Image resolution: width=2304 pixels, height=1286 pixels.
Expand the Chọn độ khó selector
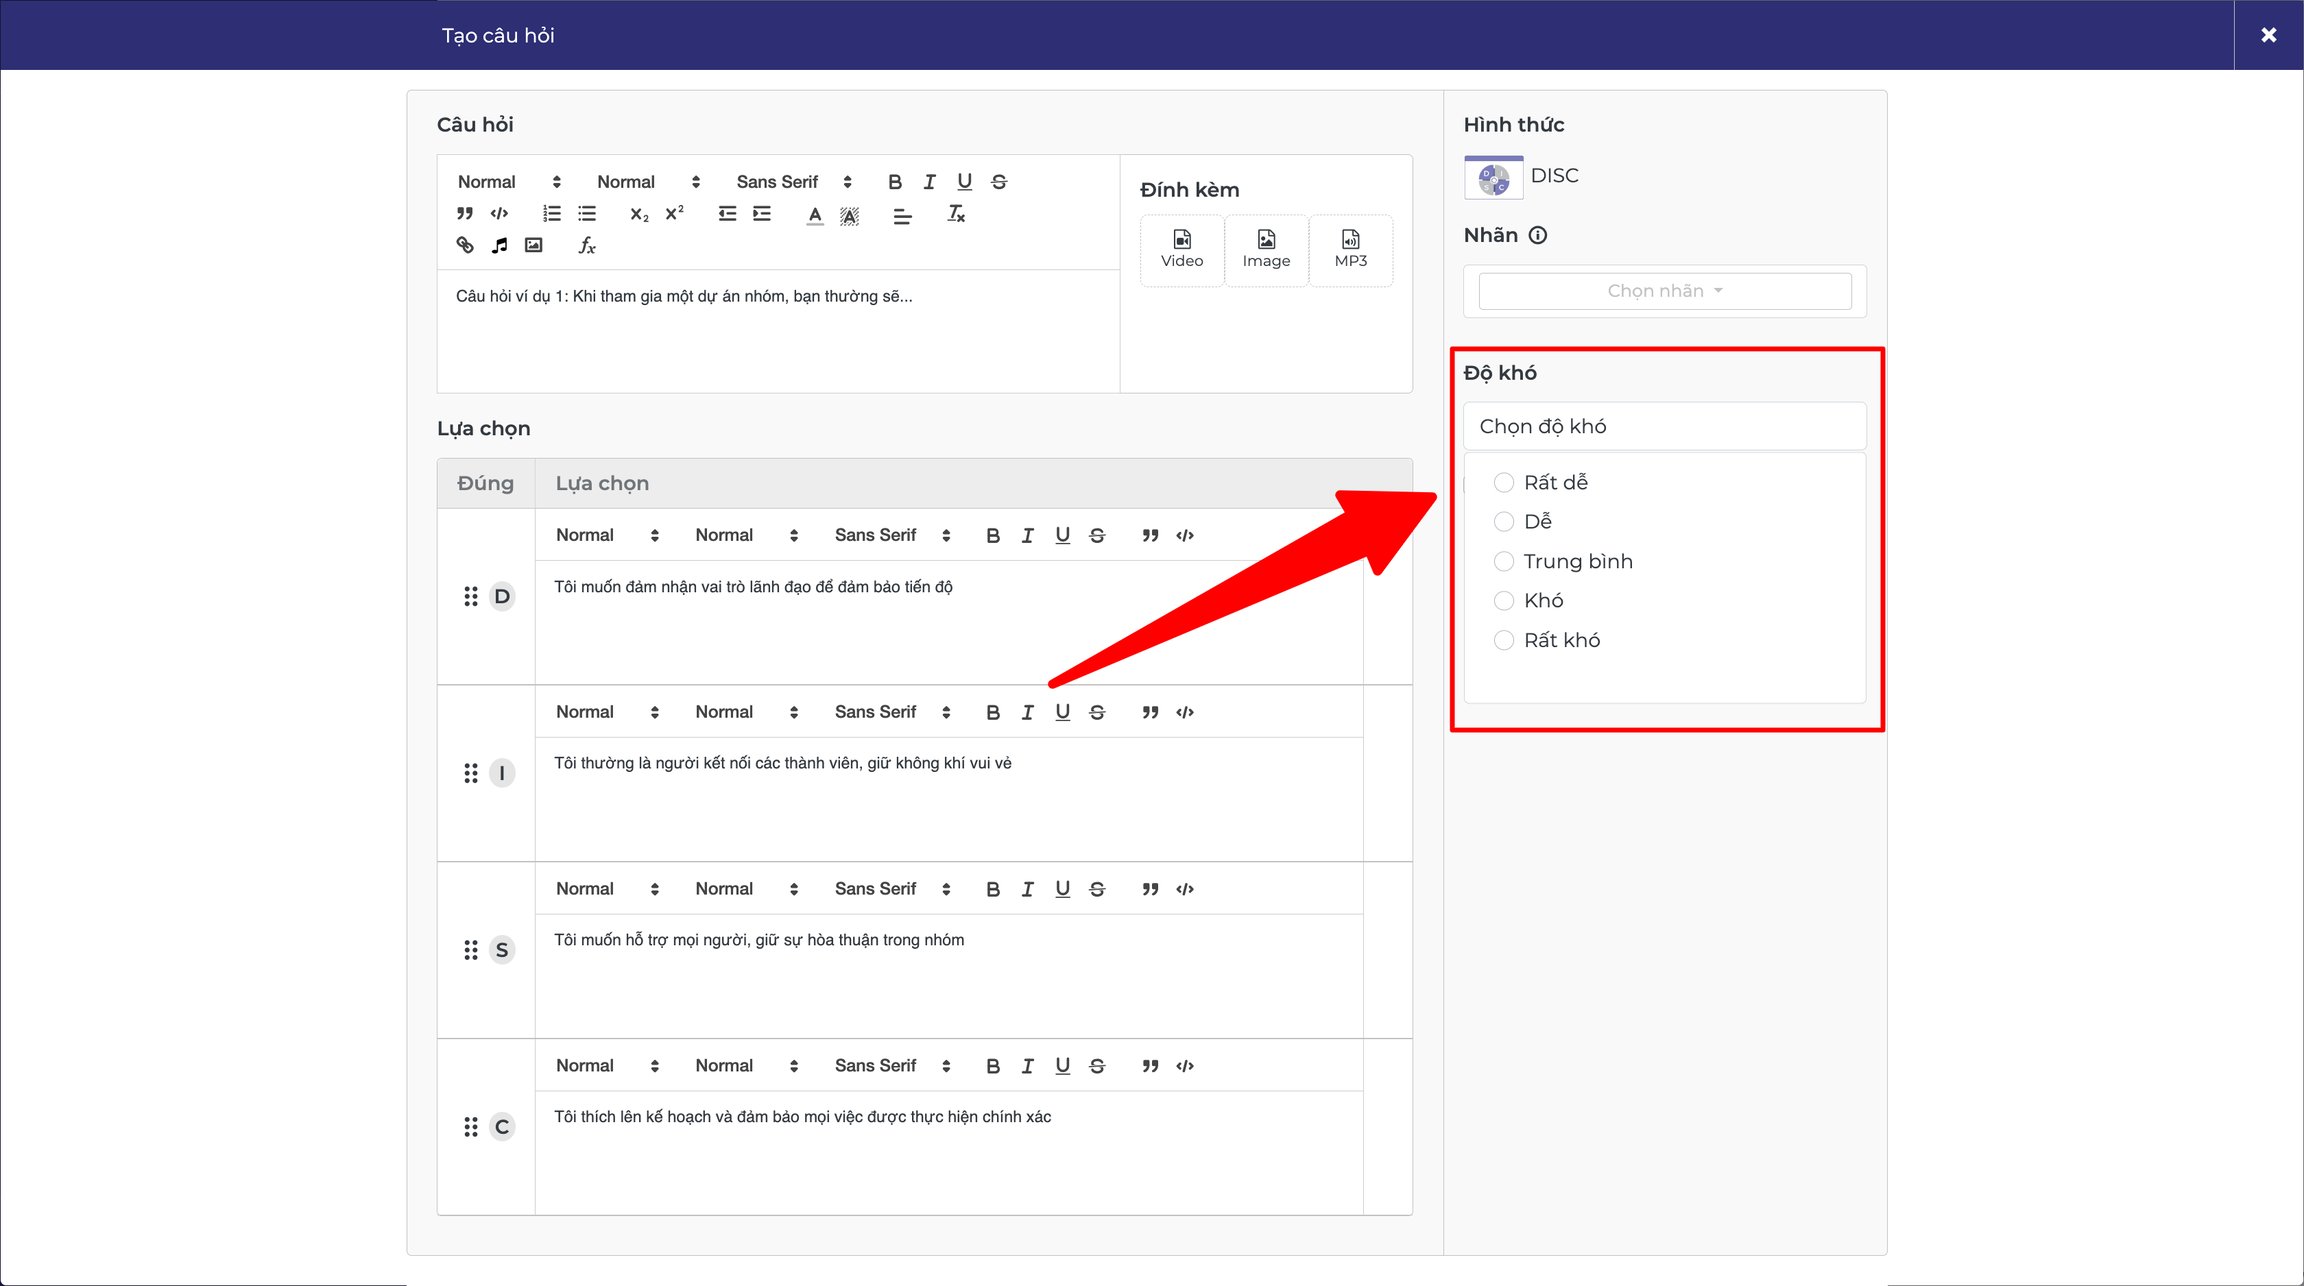click(1665, 426)
